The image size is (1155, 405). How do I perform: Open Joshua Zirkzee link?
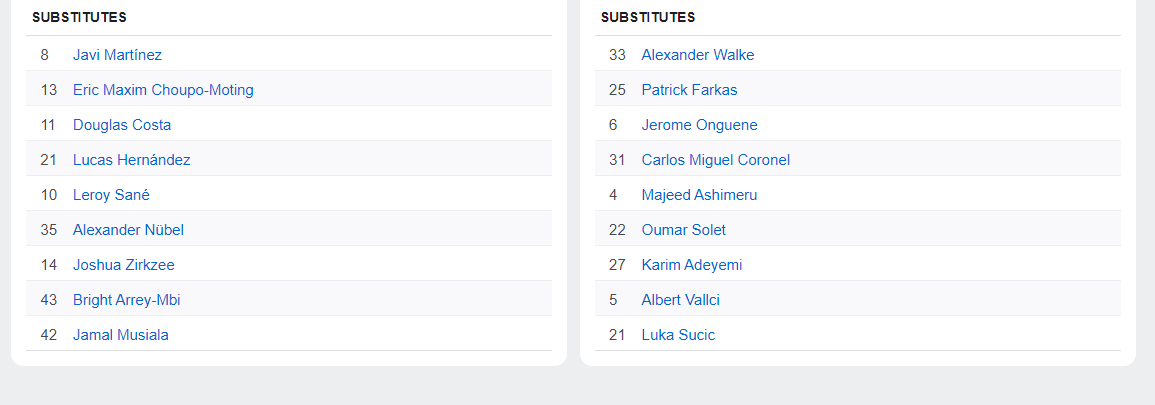tap(123, 265)
